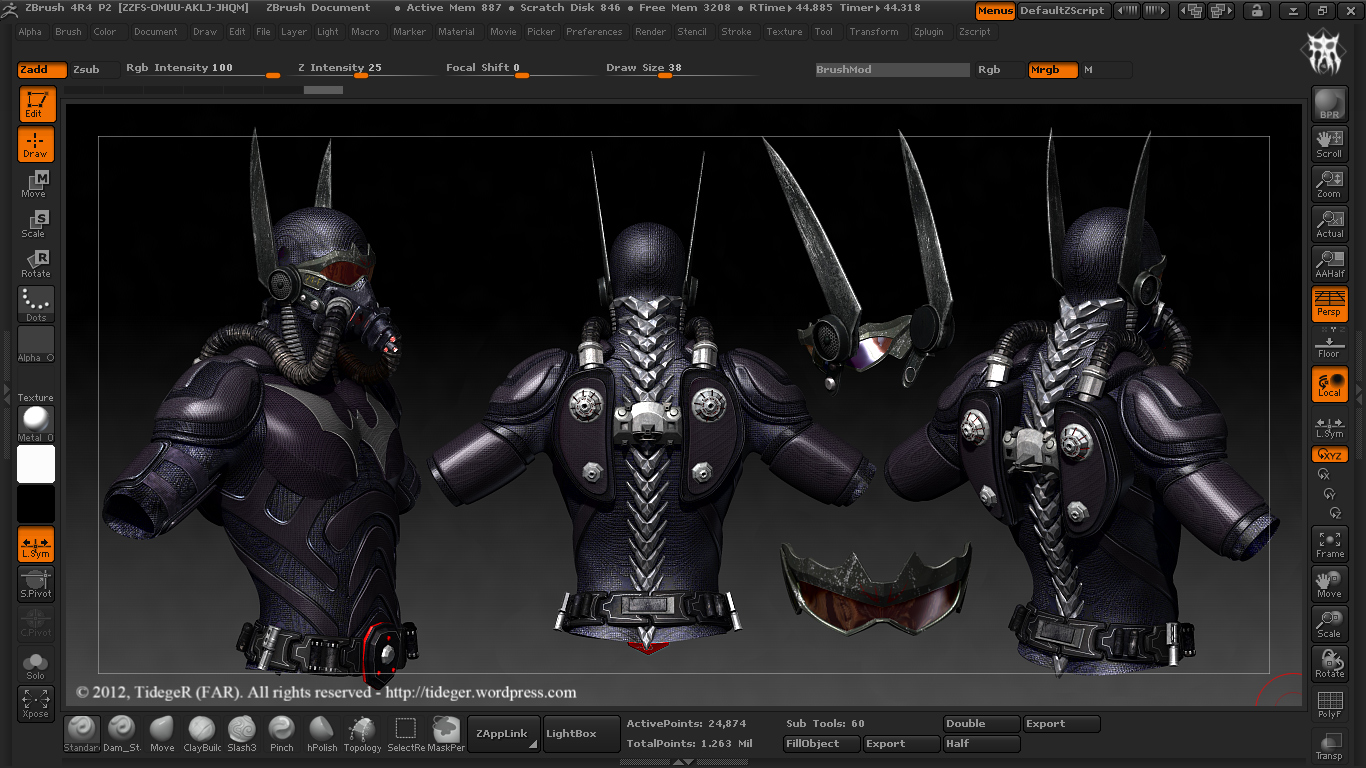Click the Scroll document button
The image size is (1366, 768).
tap(1330, 144)
